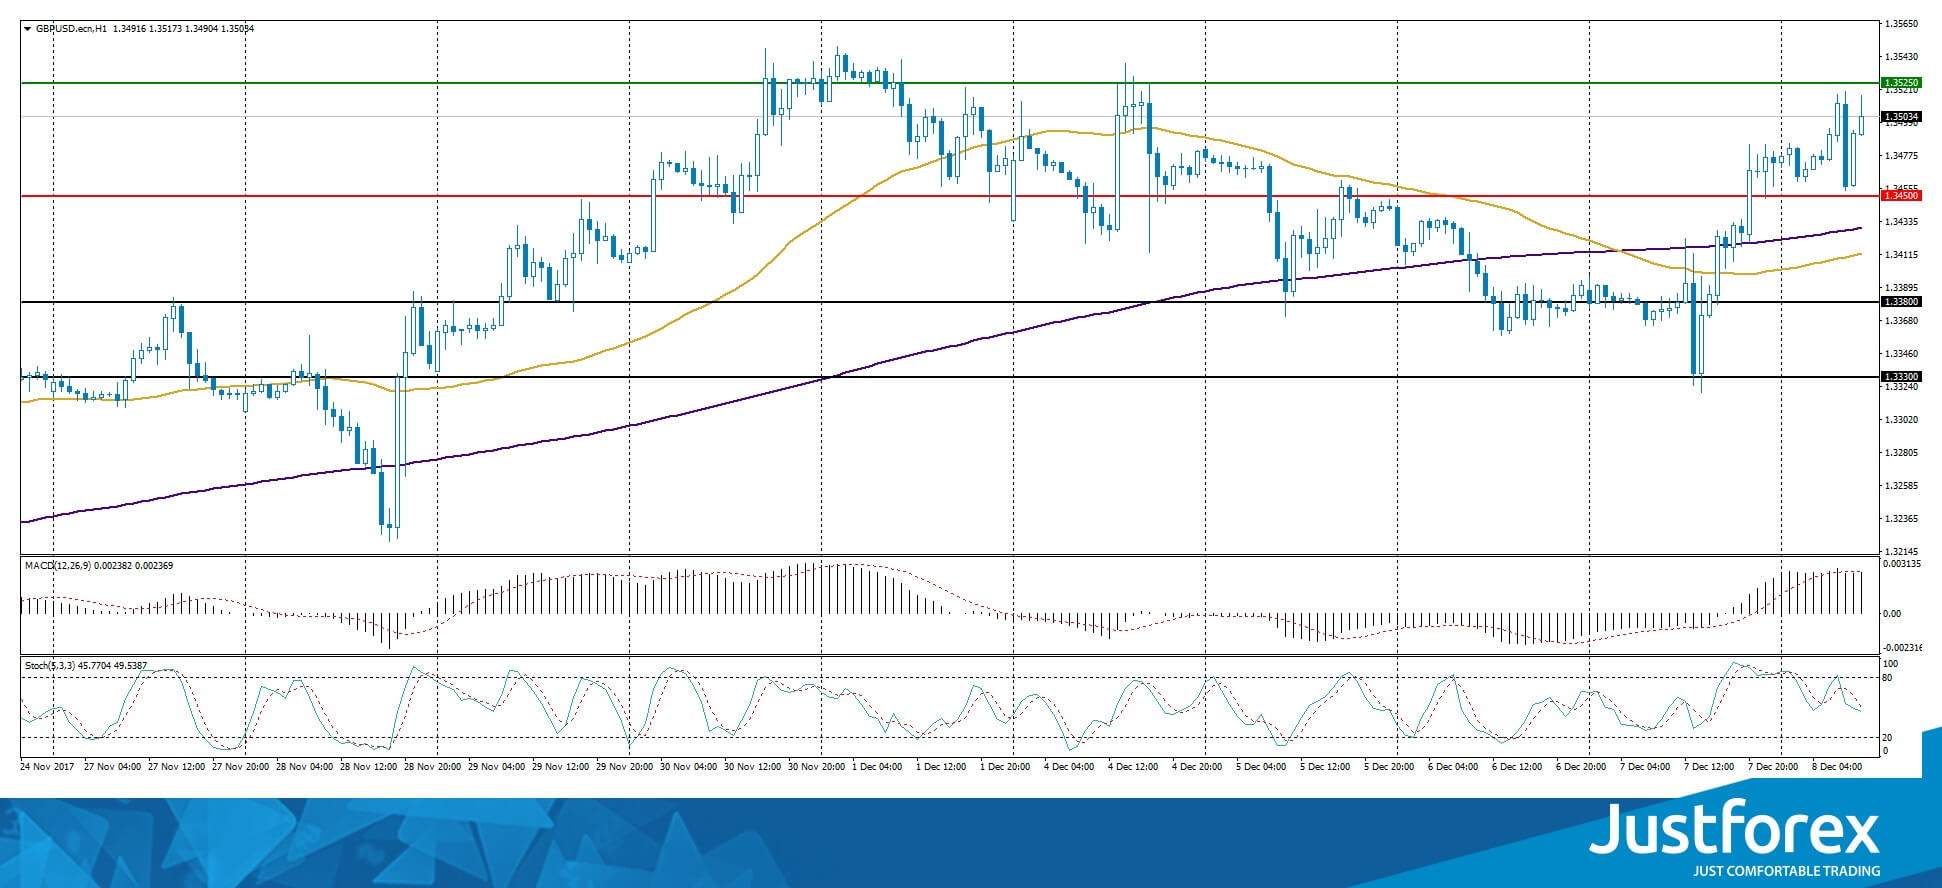Screen dimensions: 1942x888
Task: Click the JustForex logo
Action: click(1735, 830)
